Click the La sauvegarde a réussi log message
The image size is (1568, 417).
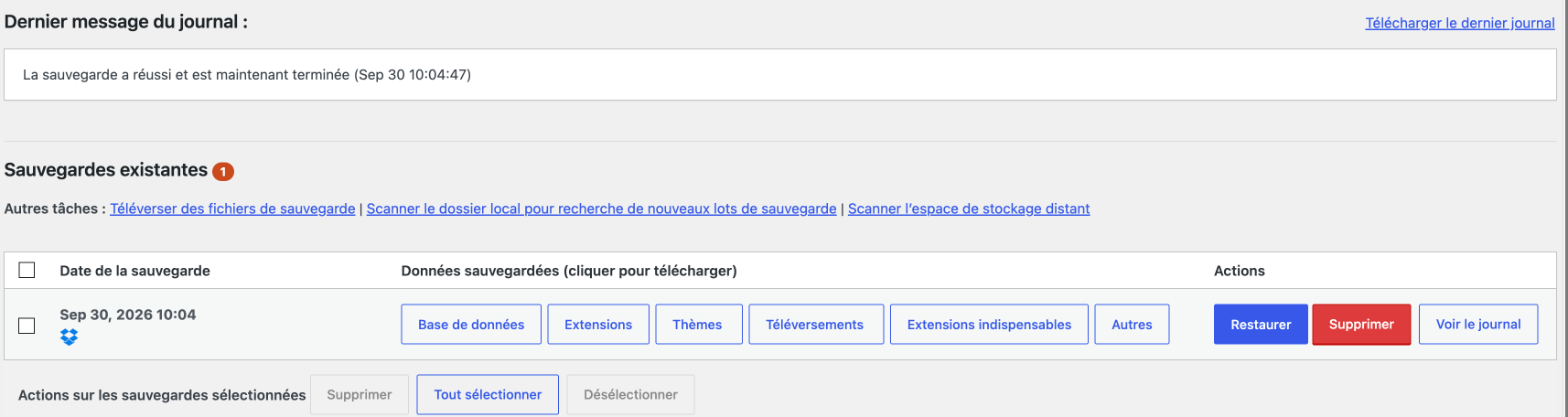coord(246,75)
